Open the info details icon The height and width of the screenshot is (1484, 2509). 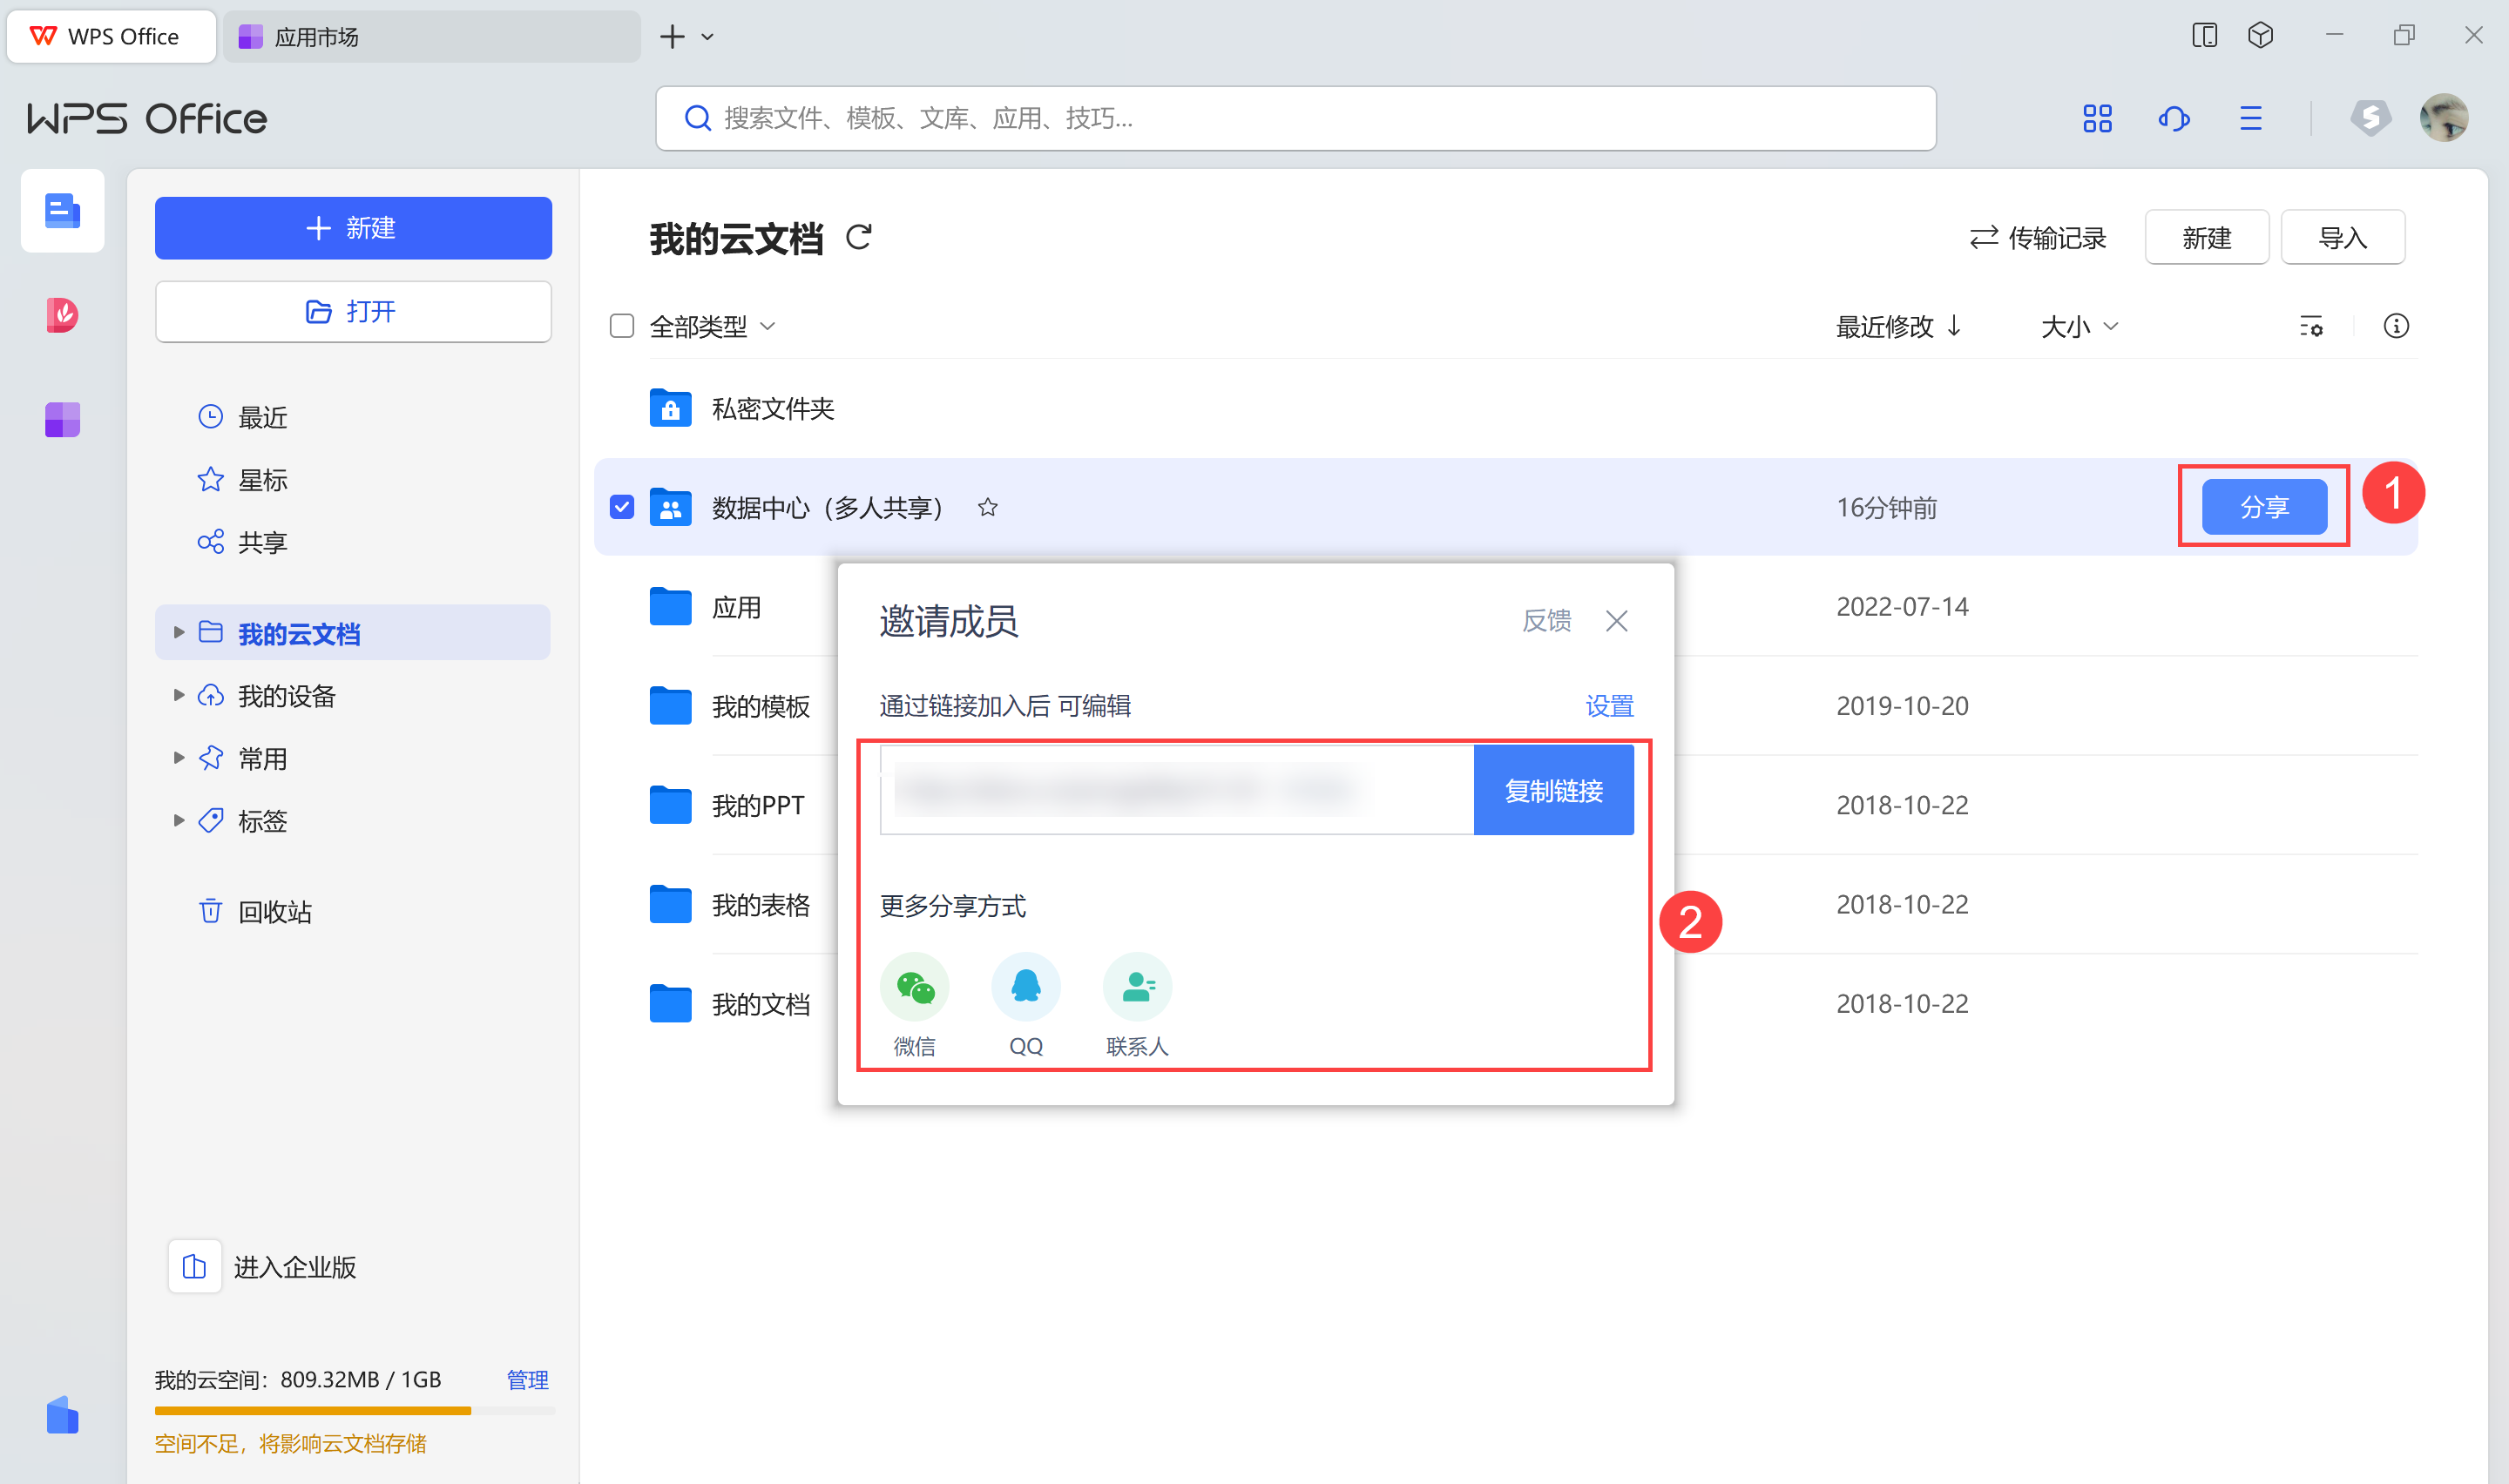point(2395,326)
